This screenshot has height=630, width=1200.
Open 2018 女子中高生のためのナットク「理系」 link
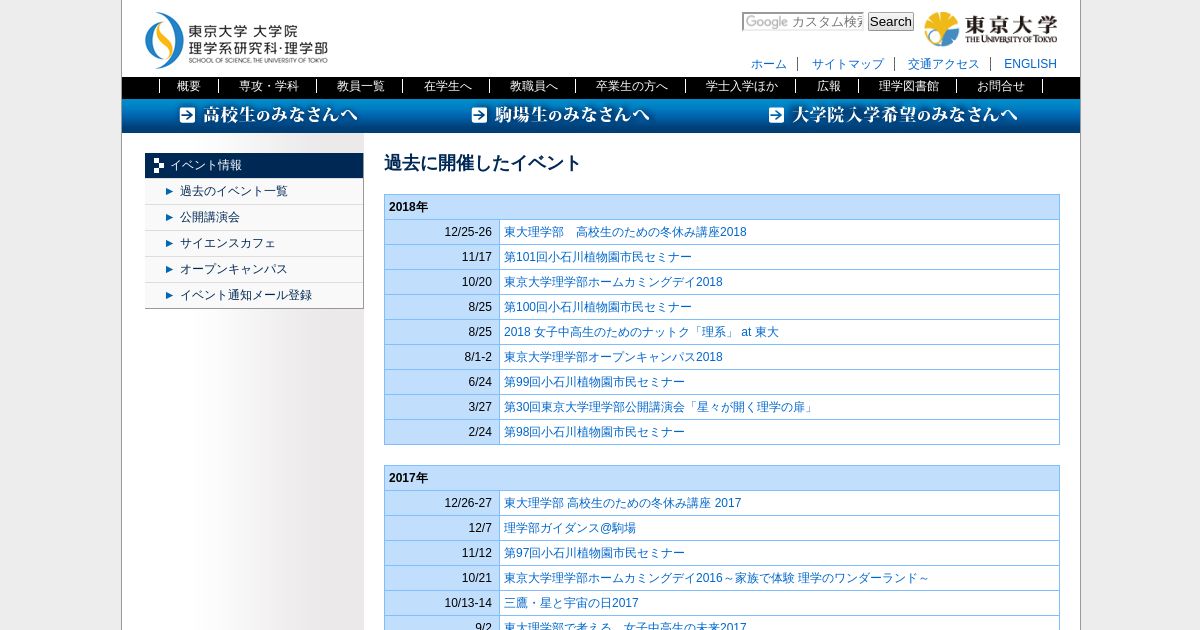[x=641, y=332]
